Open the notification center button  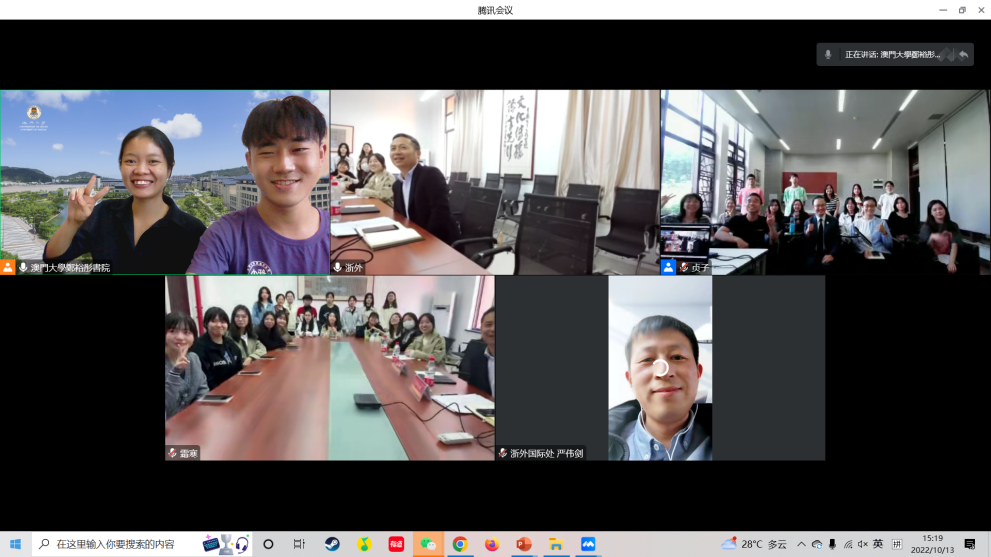point(969,544)
